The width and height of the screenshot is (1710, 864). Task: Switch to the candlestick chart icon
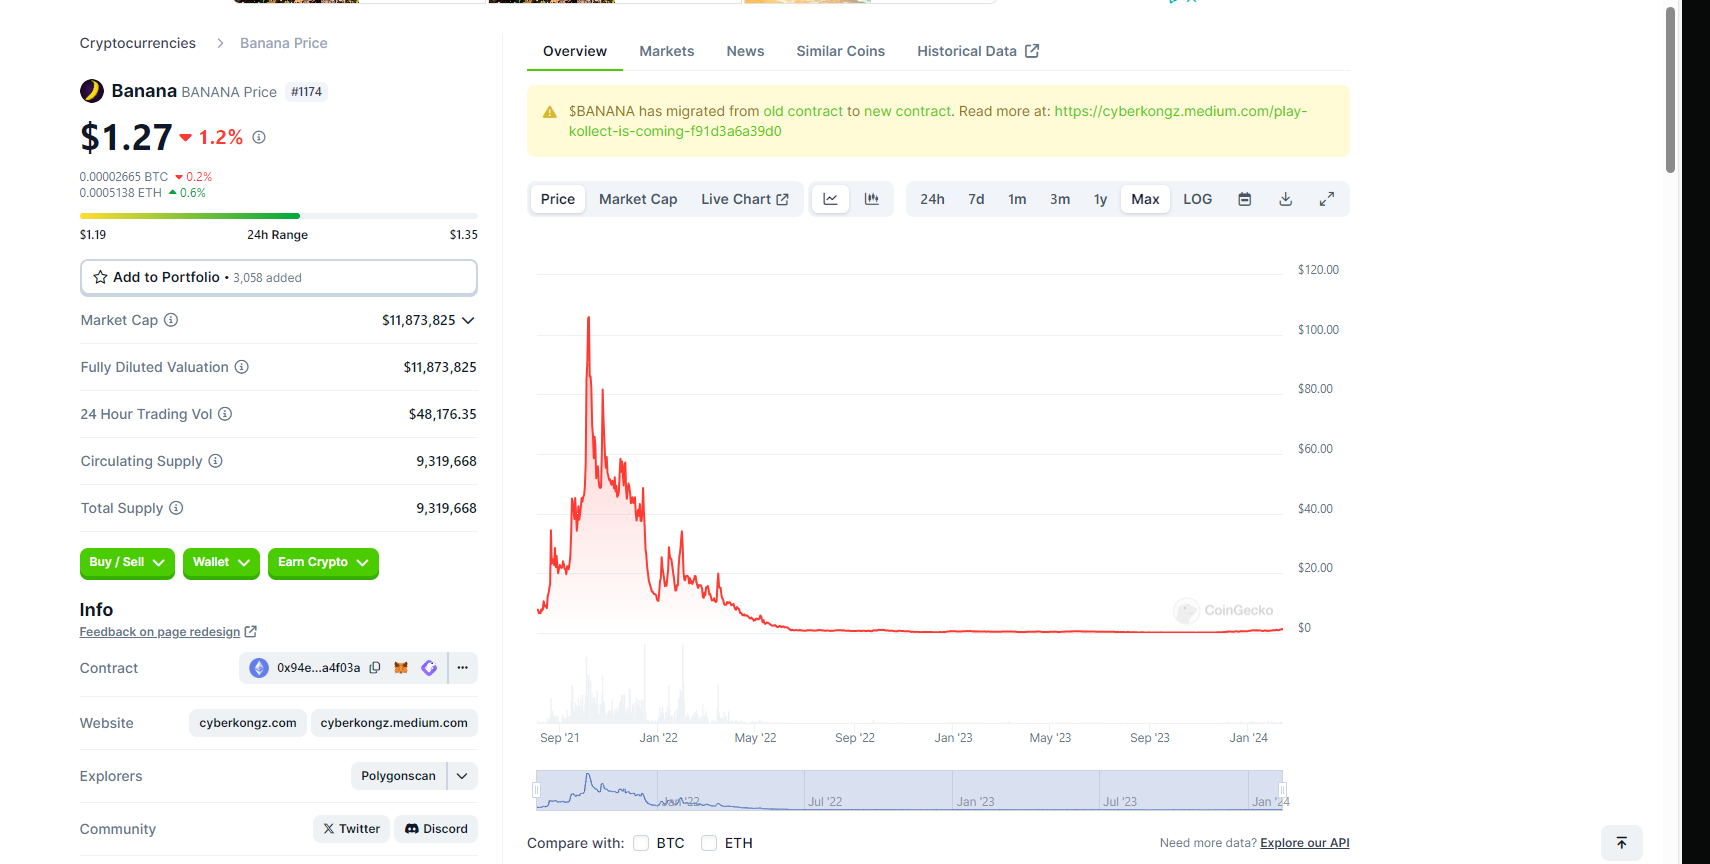tap(872, 199)
